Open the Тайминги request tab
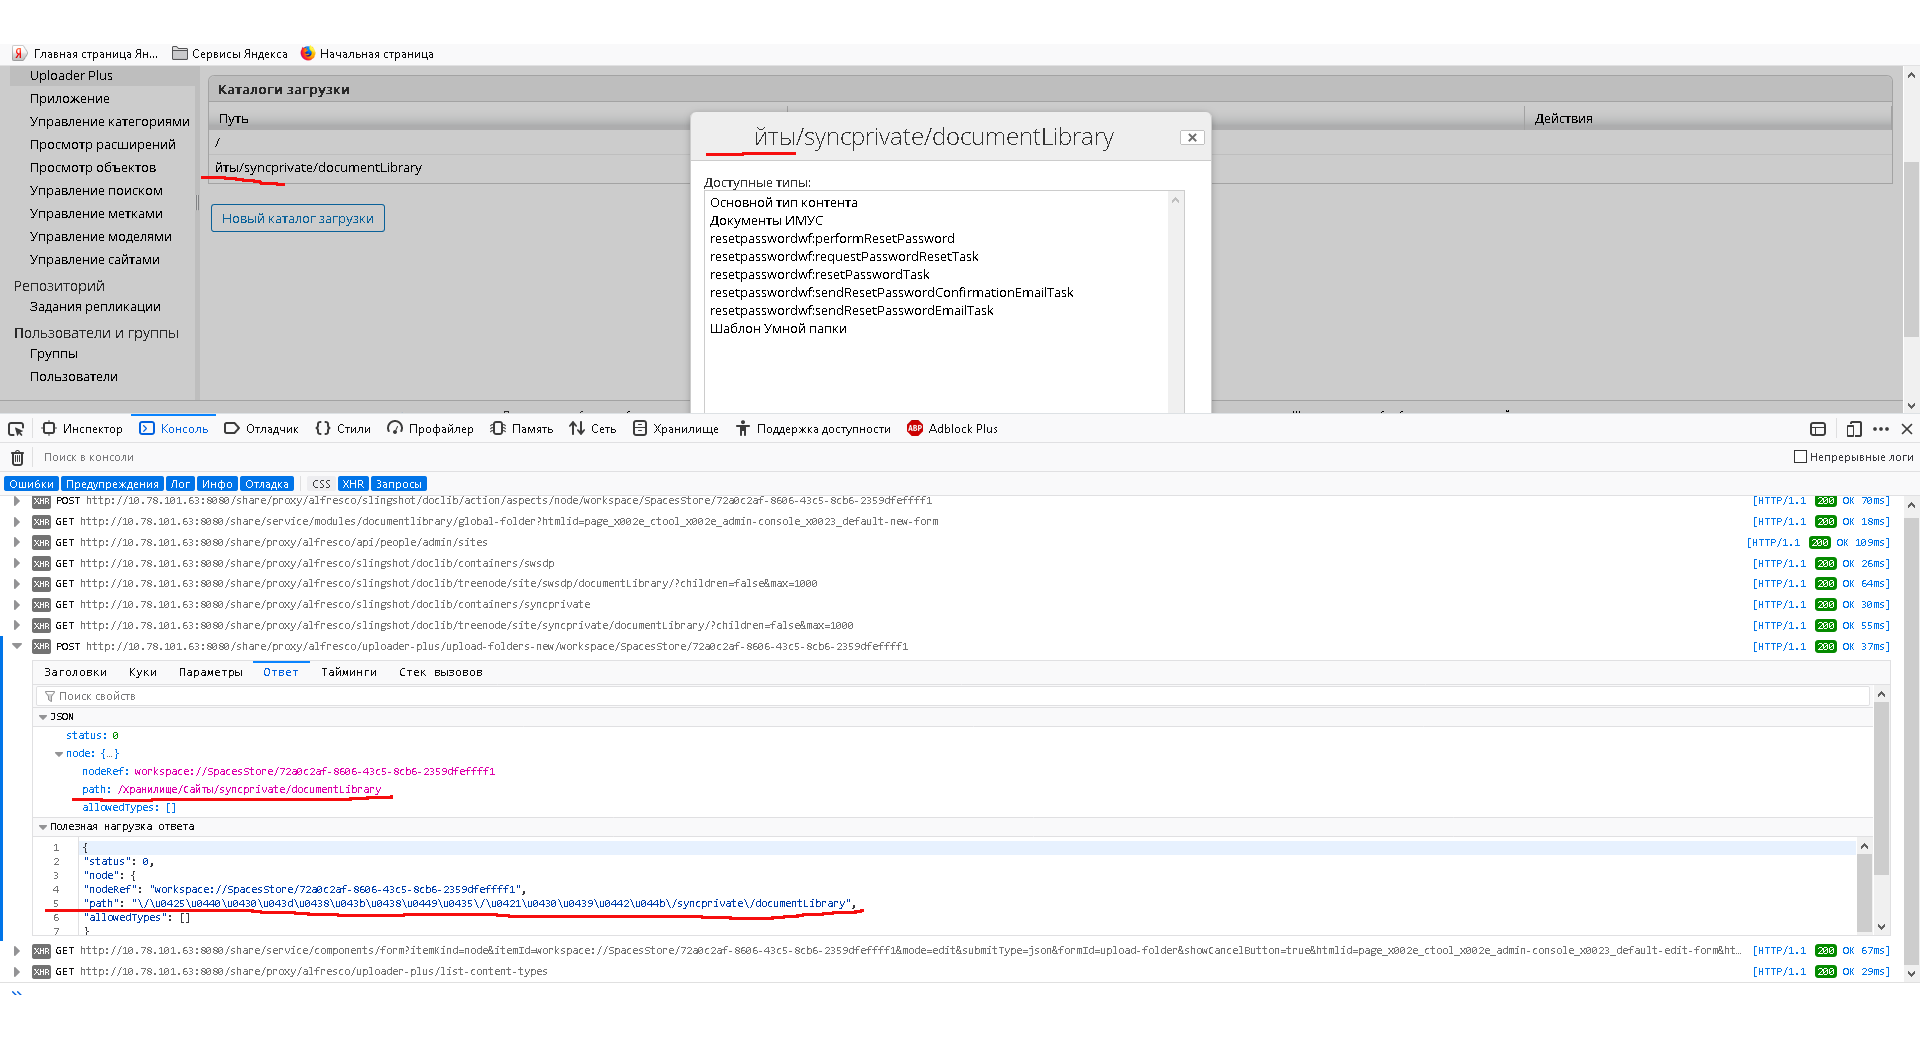 point(349,673)
